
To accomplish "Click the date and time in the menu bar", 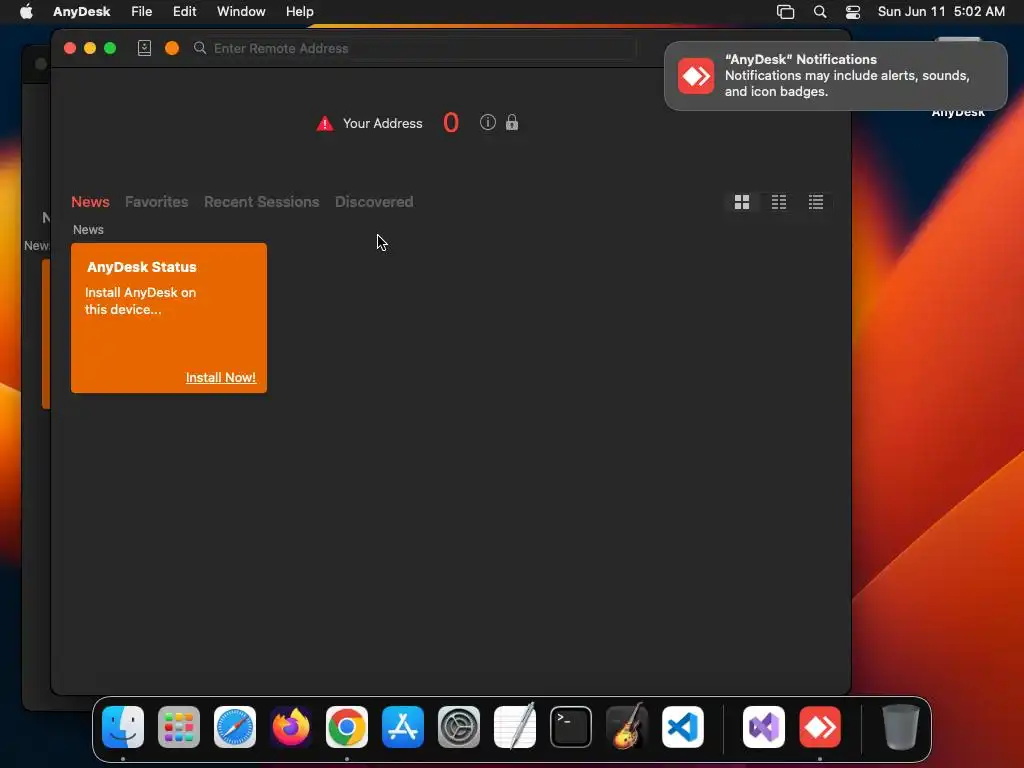I will tap(941, 12).
